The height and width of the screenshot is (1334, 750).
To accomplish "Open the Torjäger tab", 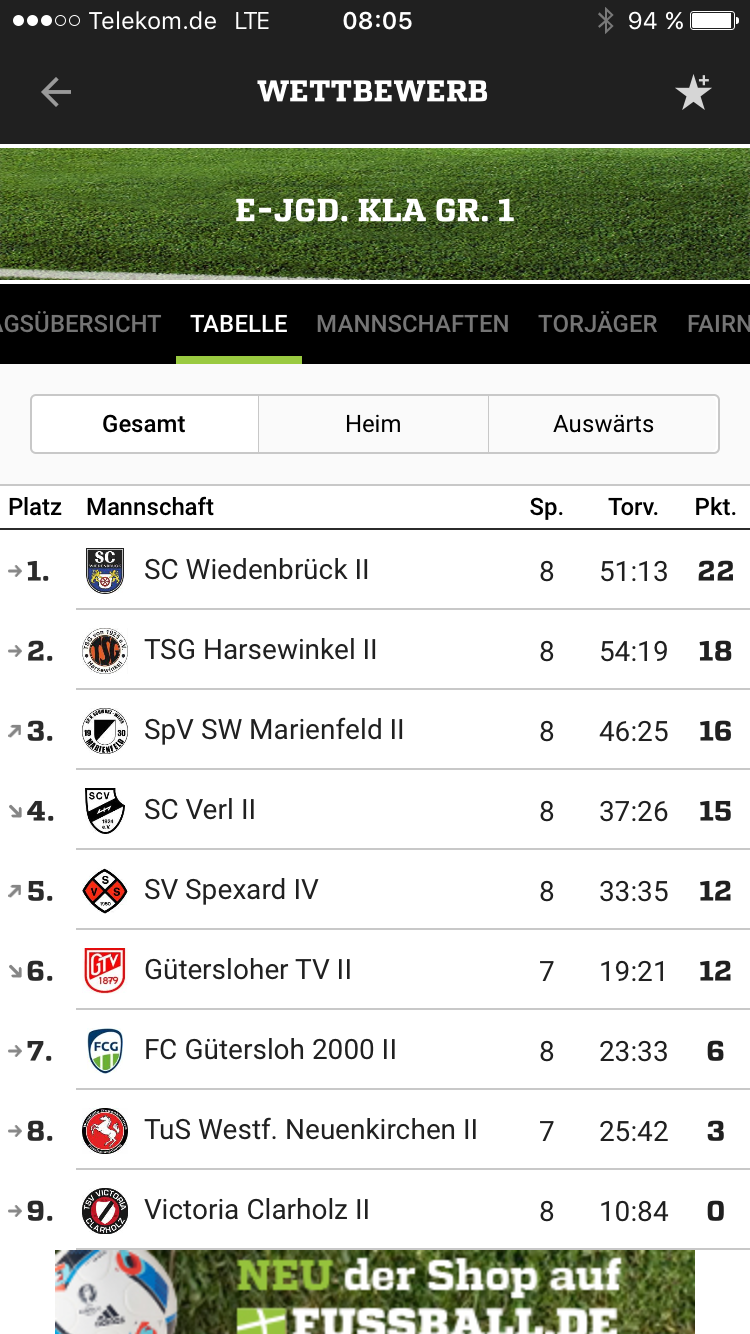I will click(x=598, y=324).
